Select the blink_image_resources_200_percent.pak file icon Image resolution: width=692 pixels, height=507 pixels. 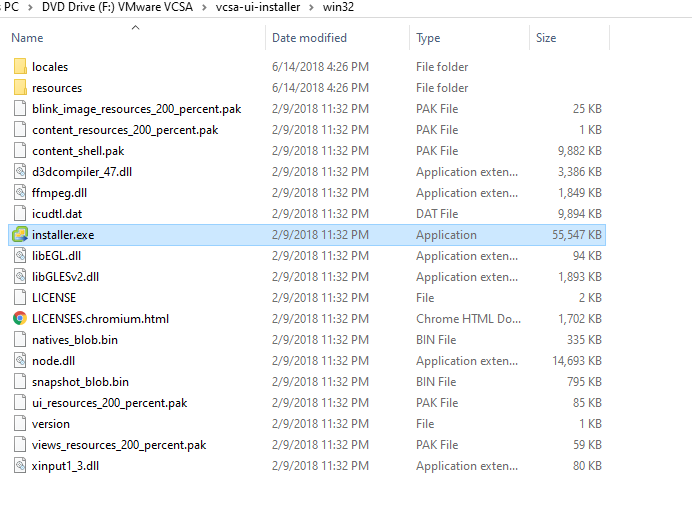tap(20, 109)
